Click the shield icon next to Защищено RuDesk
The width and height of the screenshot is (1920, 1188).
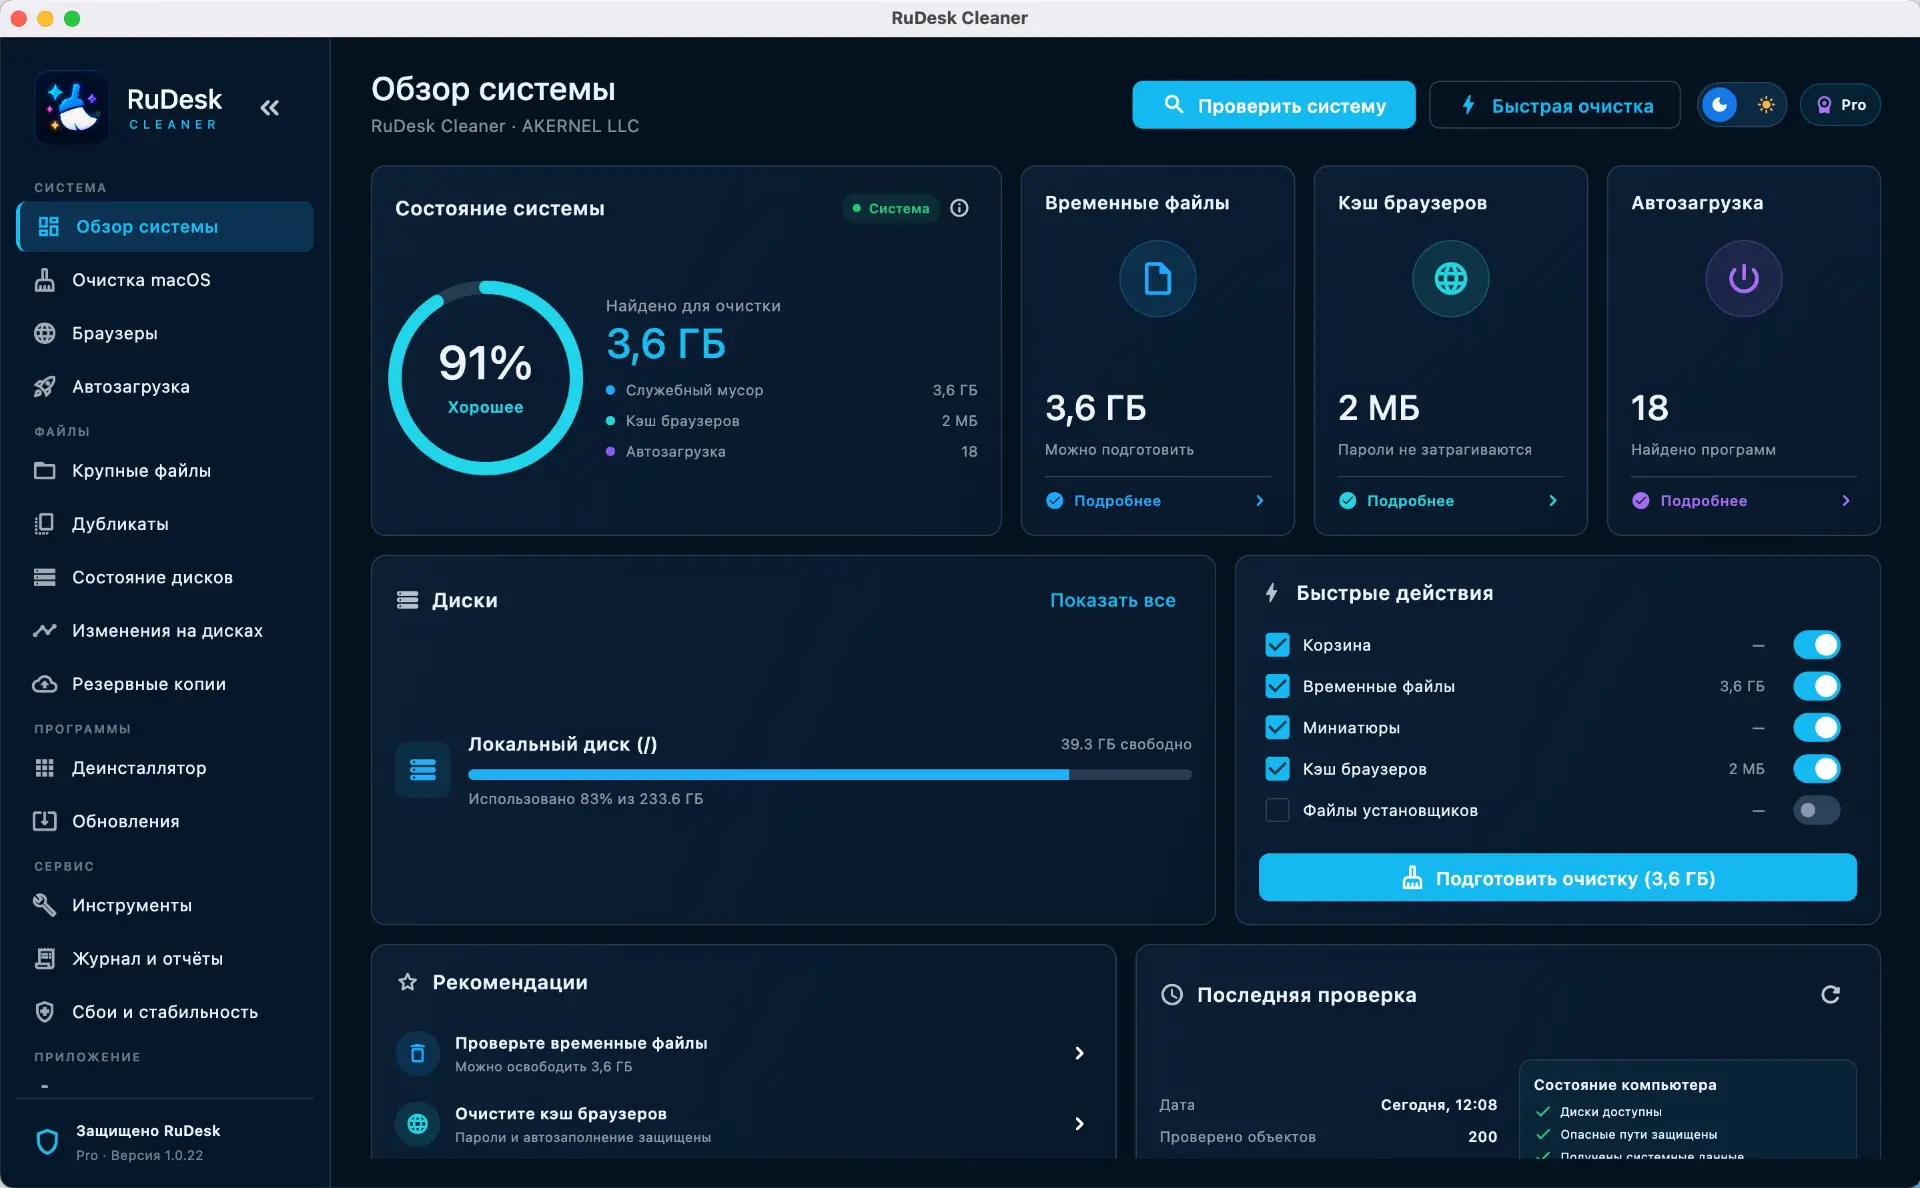pos(47,1142)
